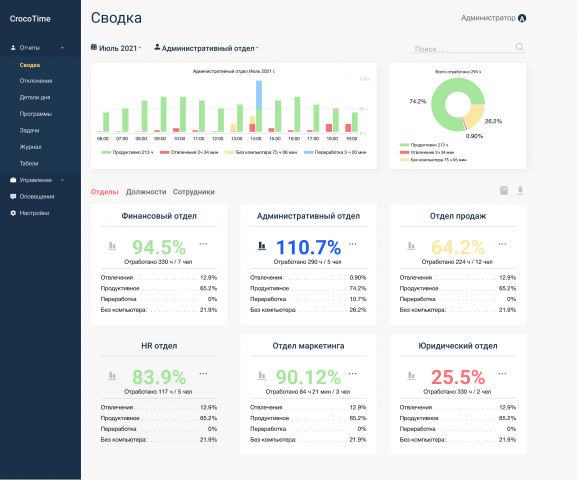This screenshot has width=577, height=480.
Task: Open Программы report
Action: pyautogui.click(x=35, y=114)
